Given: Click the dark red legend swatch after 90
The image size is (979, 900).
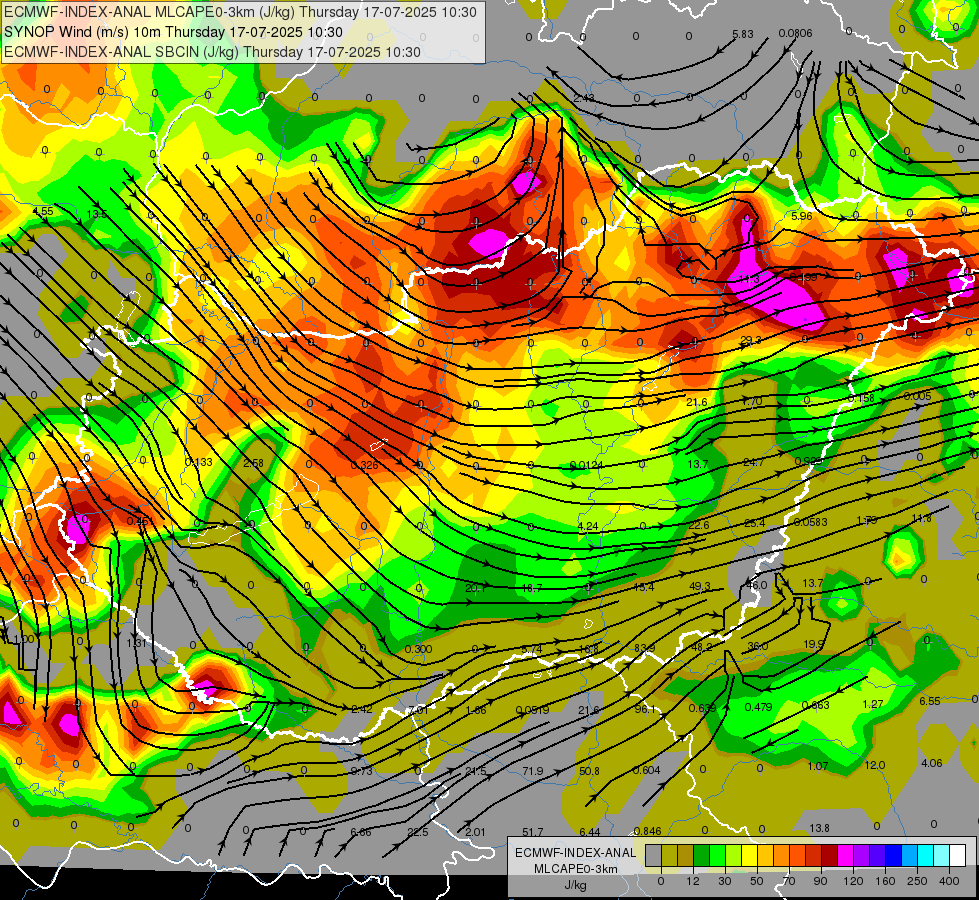Looking at the screenshot, I should 830,855.
